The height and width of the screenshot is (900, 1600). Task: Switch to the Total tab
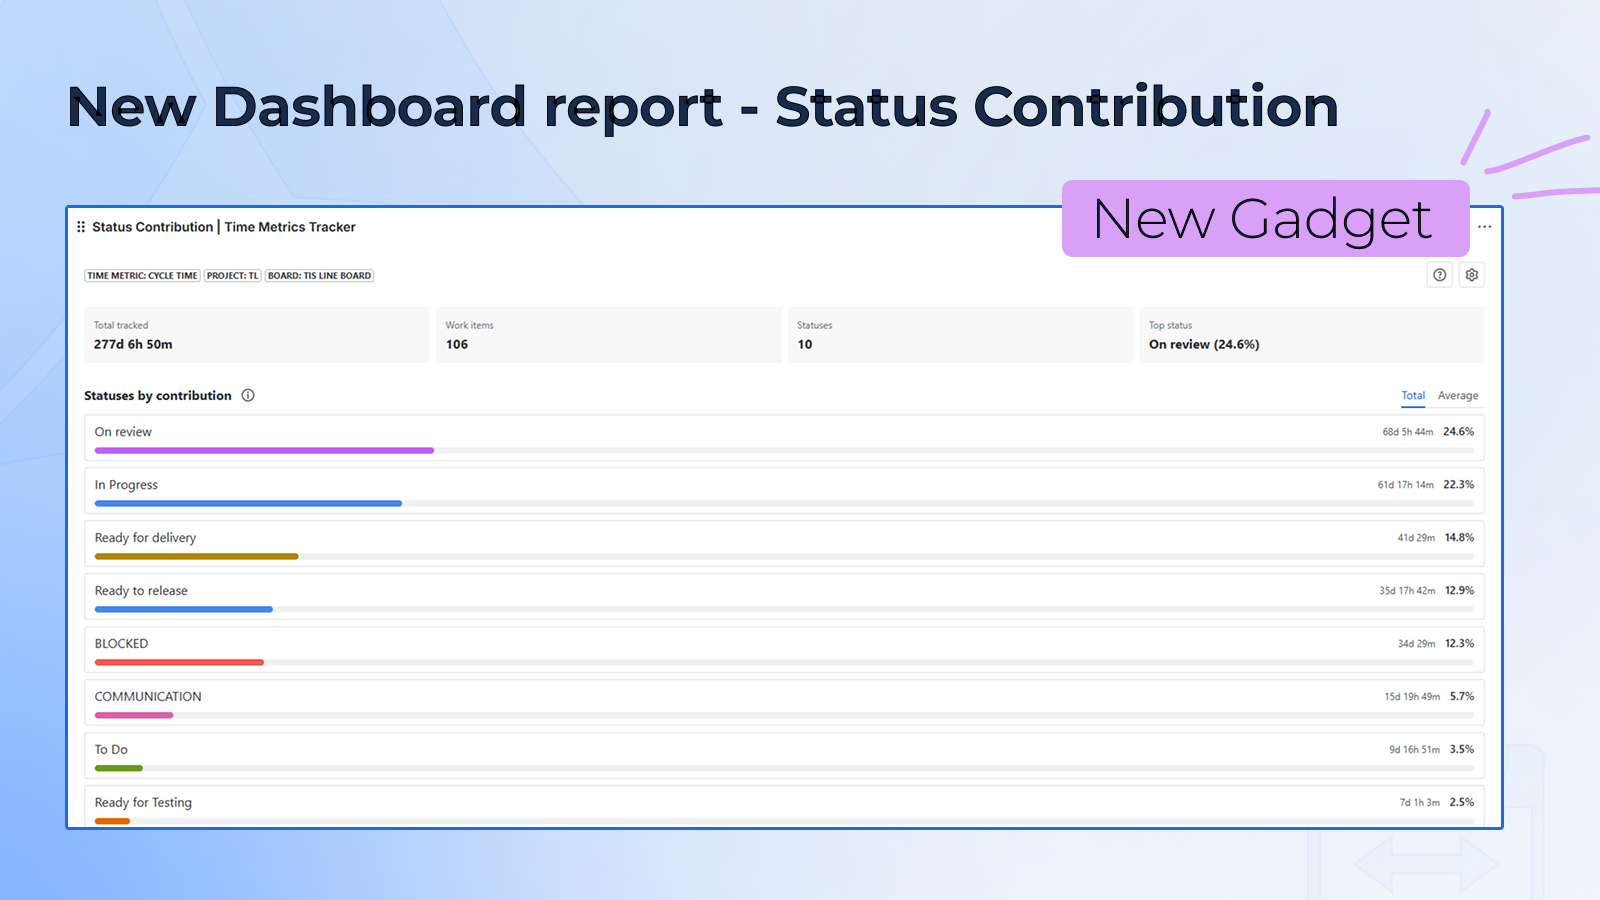(x=1413, y=396)
